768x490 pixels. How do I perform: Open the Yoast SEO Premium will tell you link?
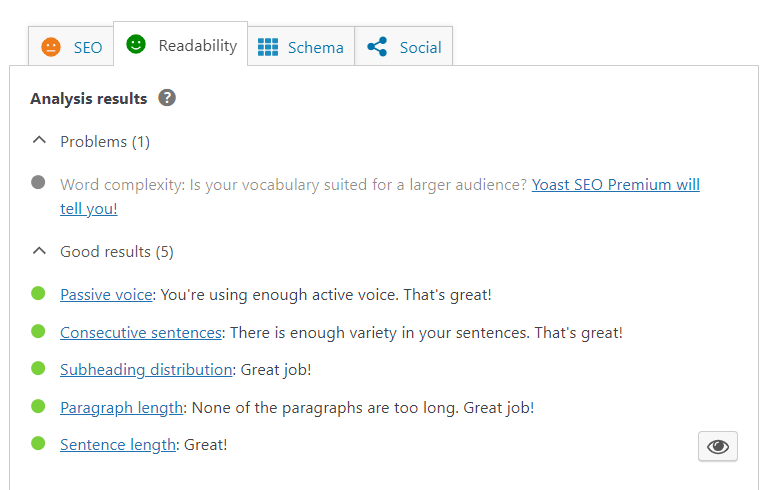click(x=616, y=185)
